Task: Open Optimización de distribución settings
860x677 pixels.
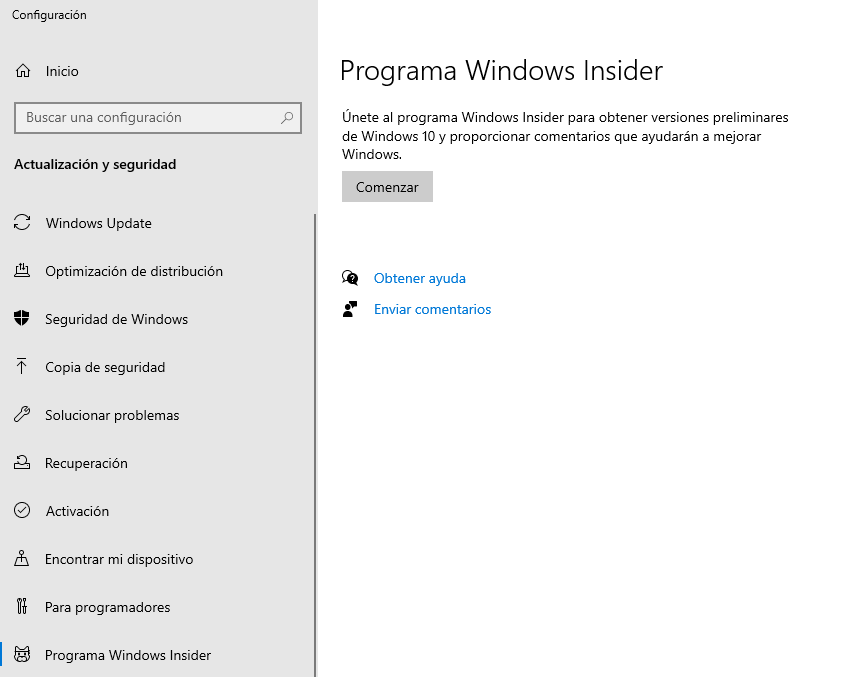Action: point(133,271)
